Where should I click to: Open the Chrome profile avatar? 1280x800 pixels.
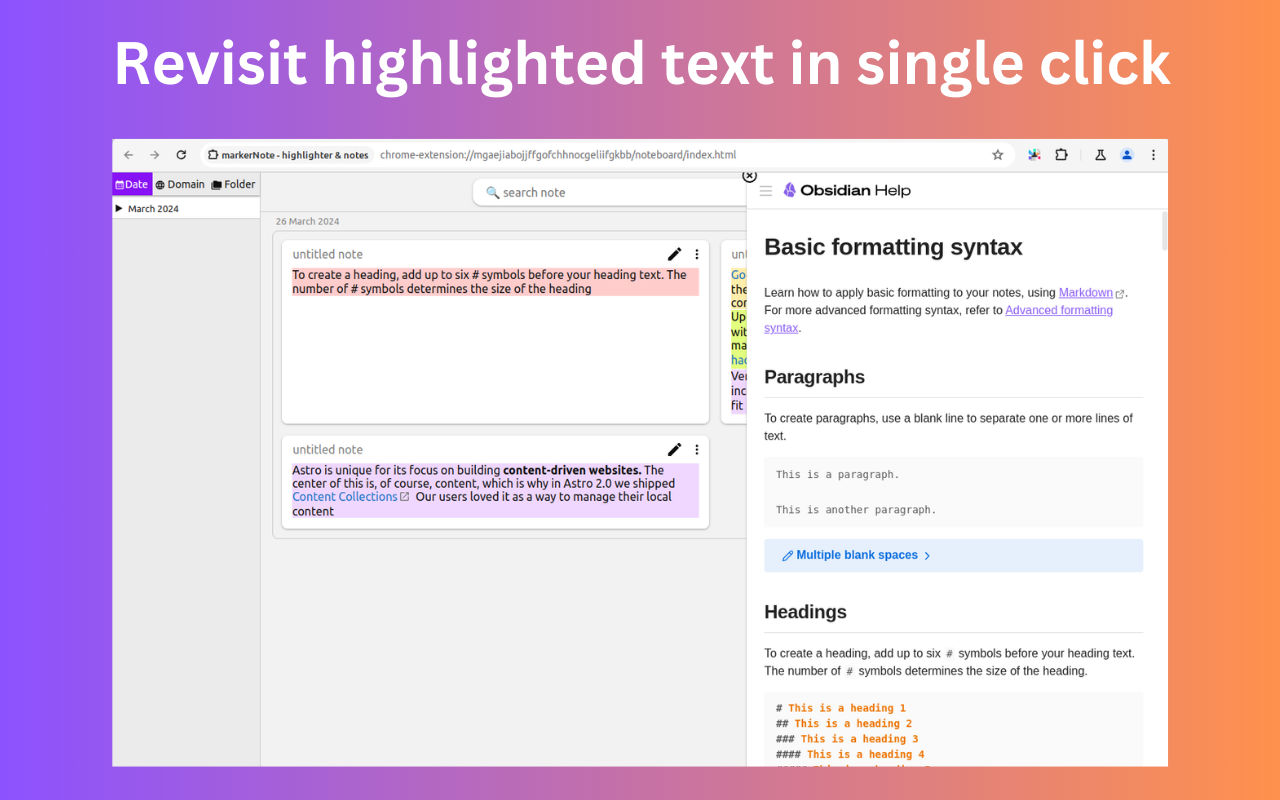1127,155
